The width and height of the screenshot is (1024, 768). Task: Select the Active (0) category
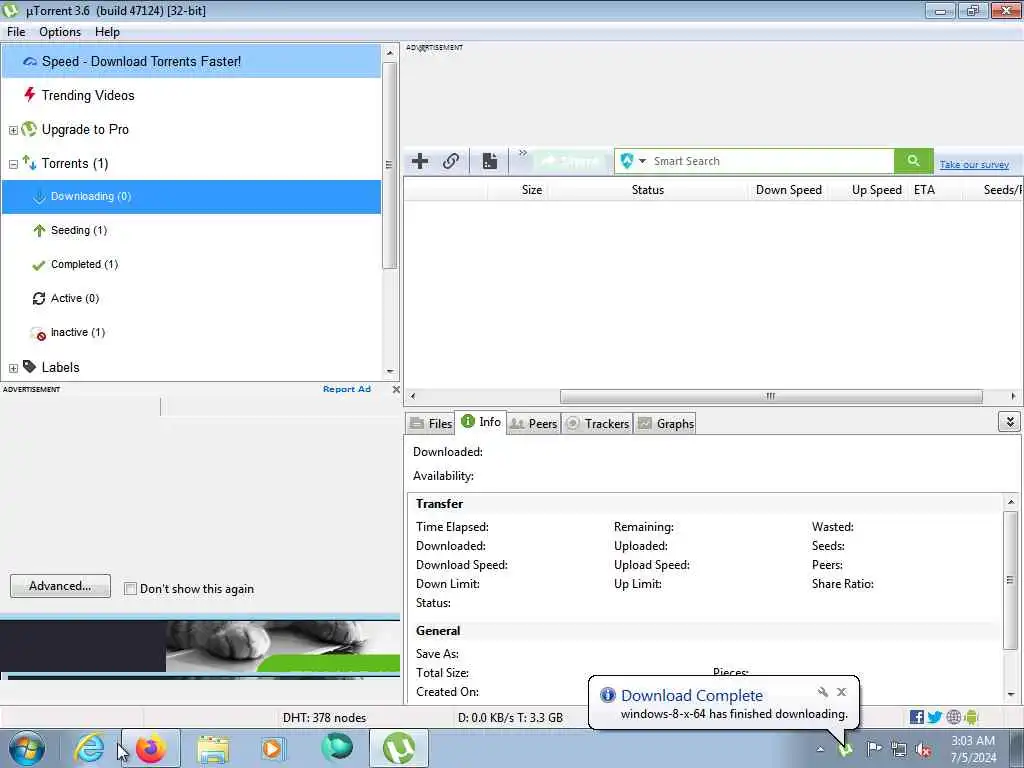74,298
